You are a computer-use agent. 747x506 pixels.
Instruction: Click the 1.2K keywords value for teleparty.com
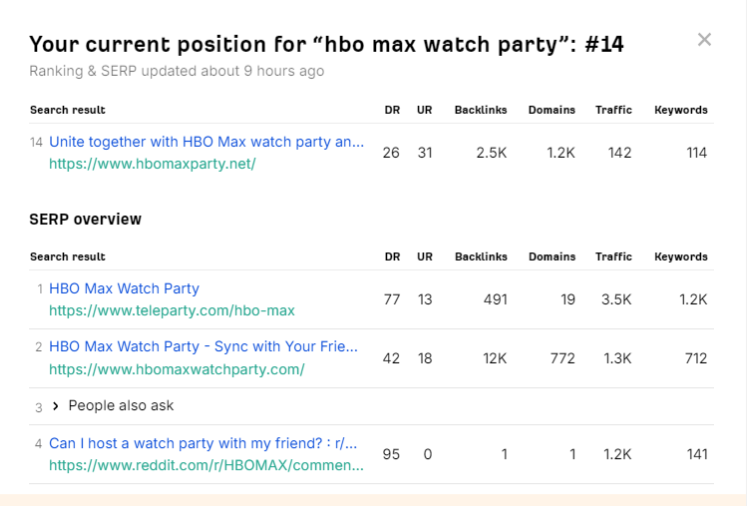click(693, 299)
